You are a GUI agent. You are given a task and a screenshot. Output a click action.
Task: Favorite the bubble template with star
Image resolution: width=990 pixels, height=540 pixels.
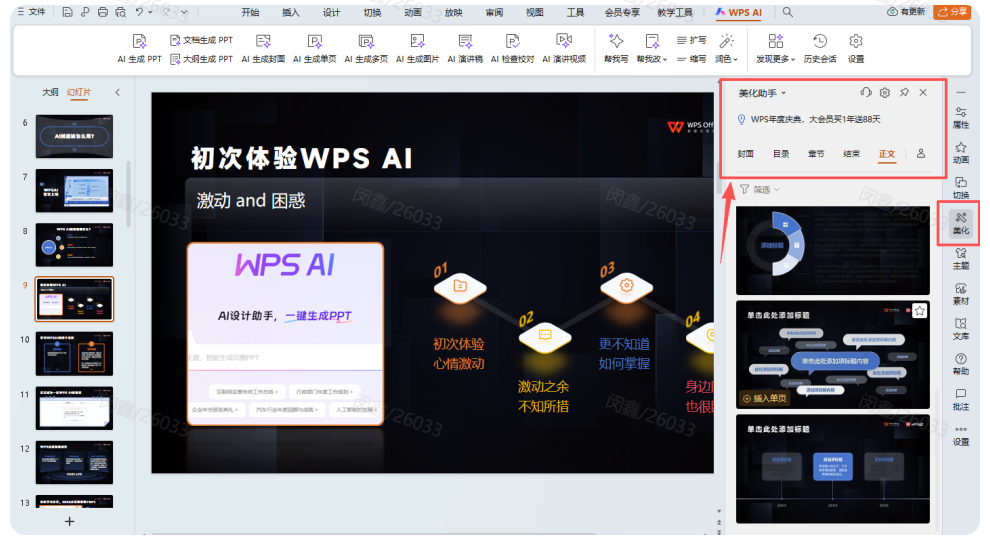pyautogui.click(x=920, y=311)
